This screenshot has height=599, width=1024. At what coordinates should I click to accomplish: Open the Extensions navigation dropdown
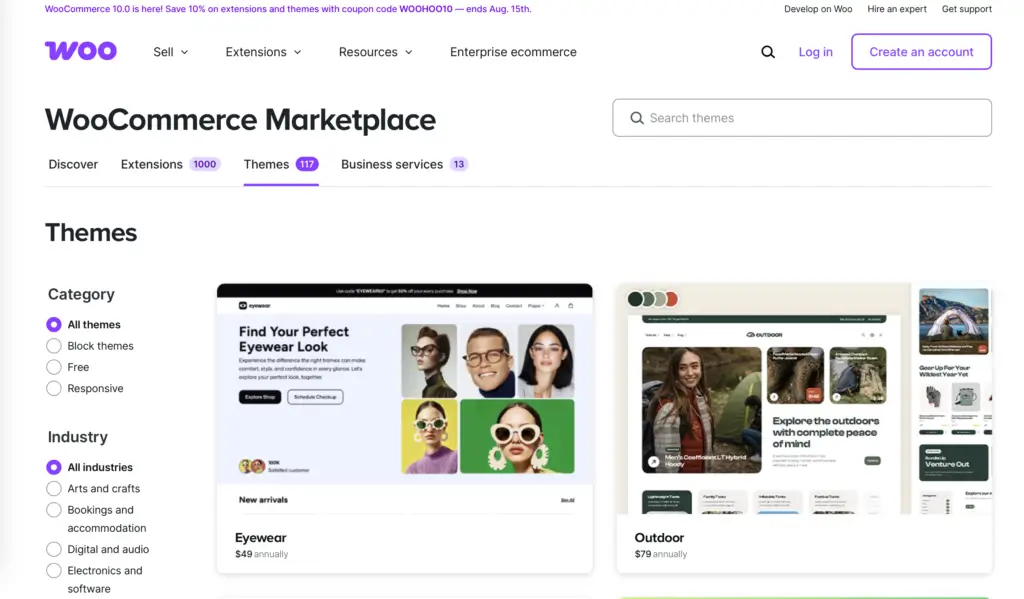point(262,51)
